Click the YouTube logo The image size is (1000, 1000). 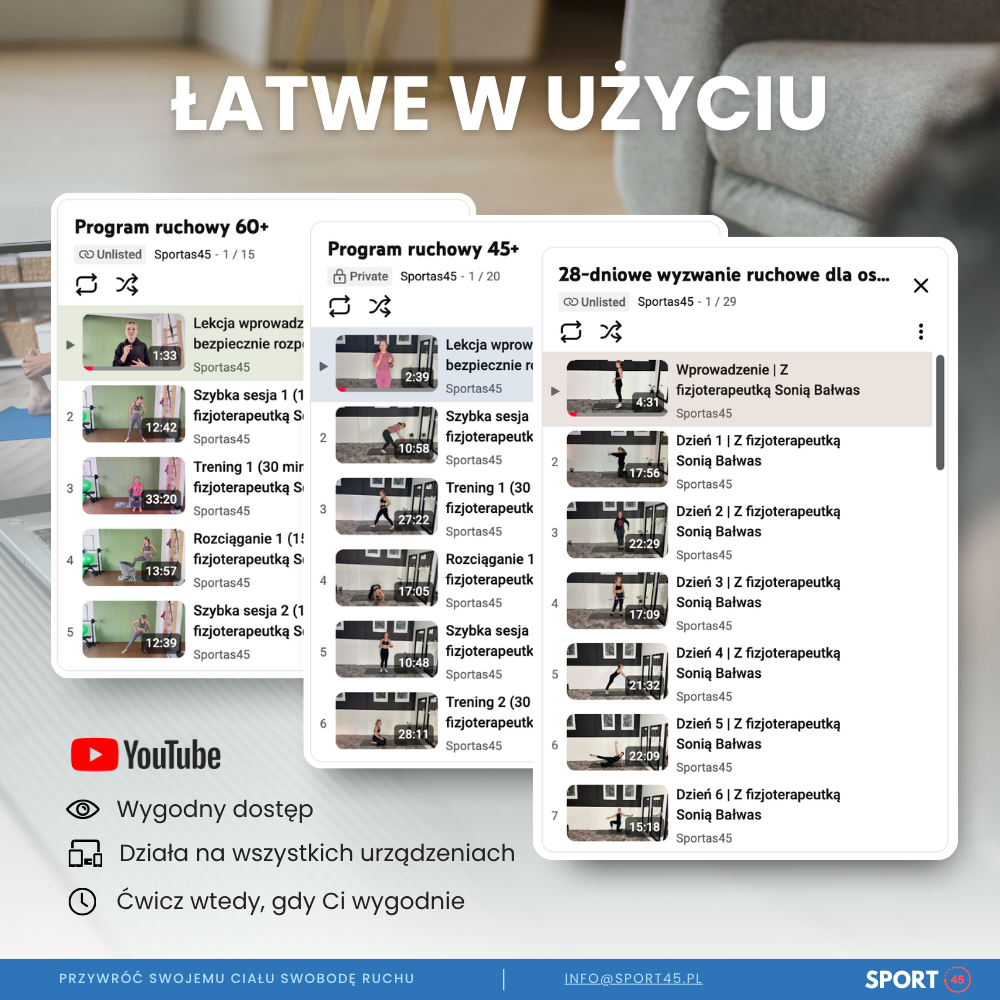146,755
